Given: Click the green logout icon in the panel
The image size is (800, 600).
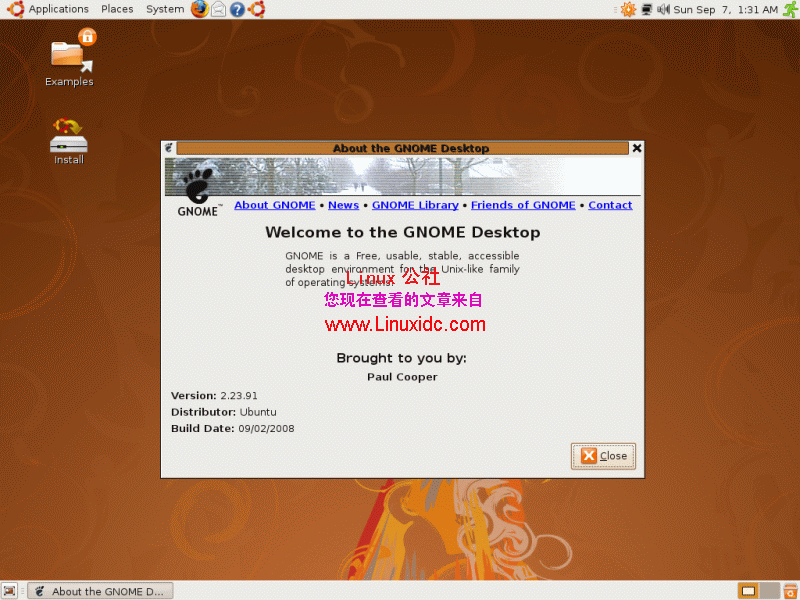Looking at the screenshot, I should click(x=790, y=9).
